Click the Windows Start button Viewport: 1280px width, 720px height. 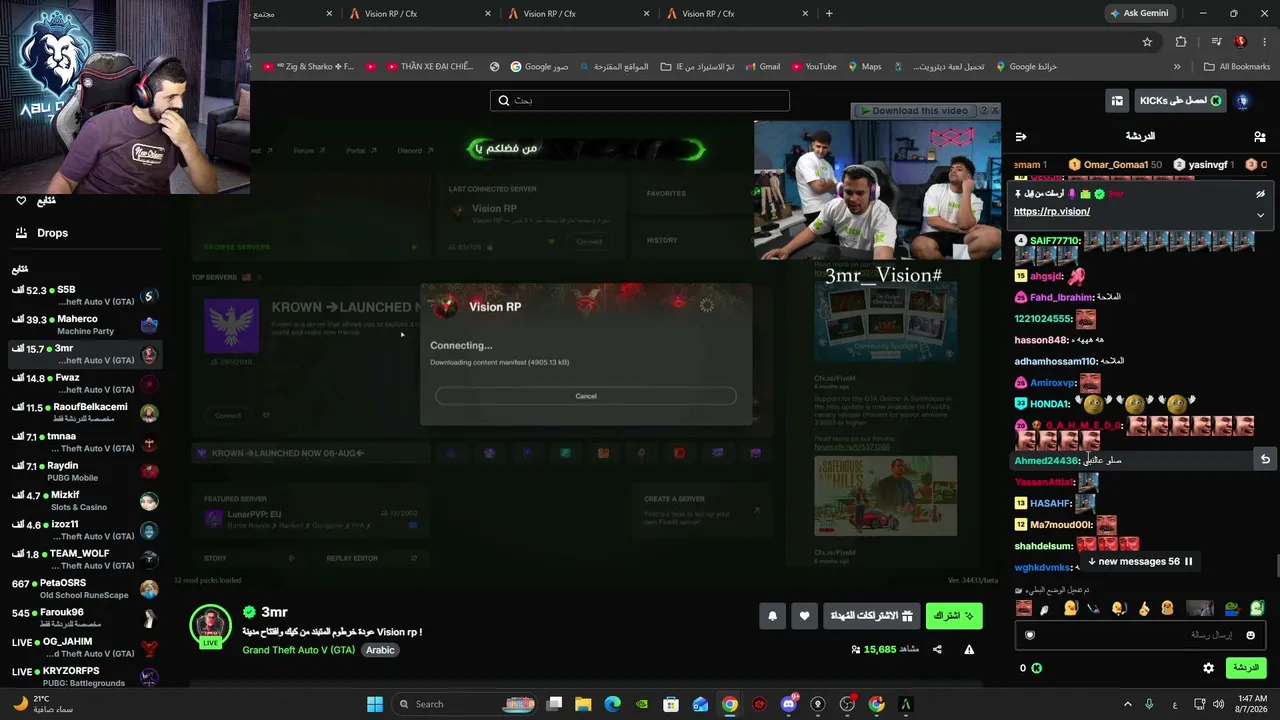(375, 704)
